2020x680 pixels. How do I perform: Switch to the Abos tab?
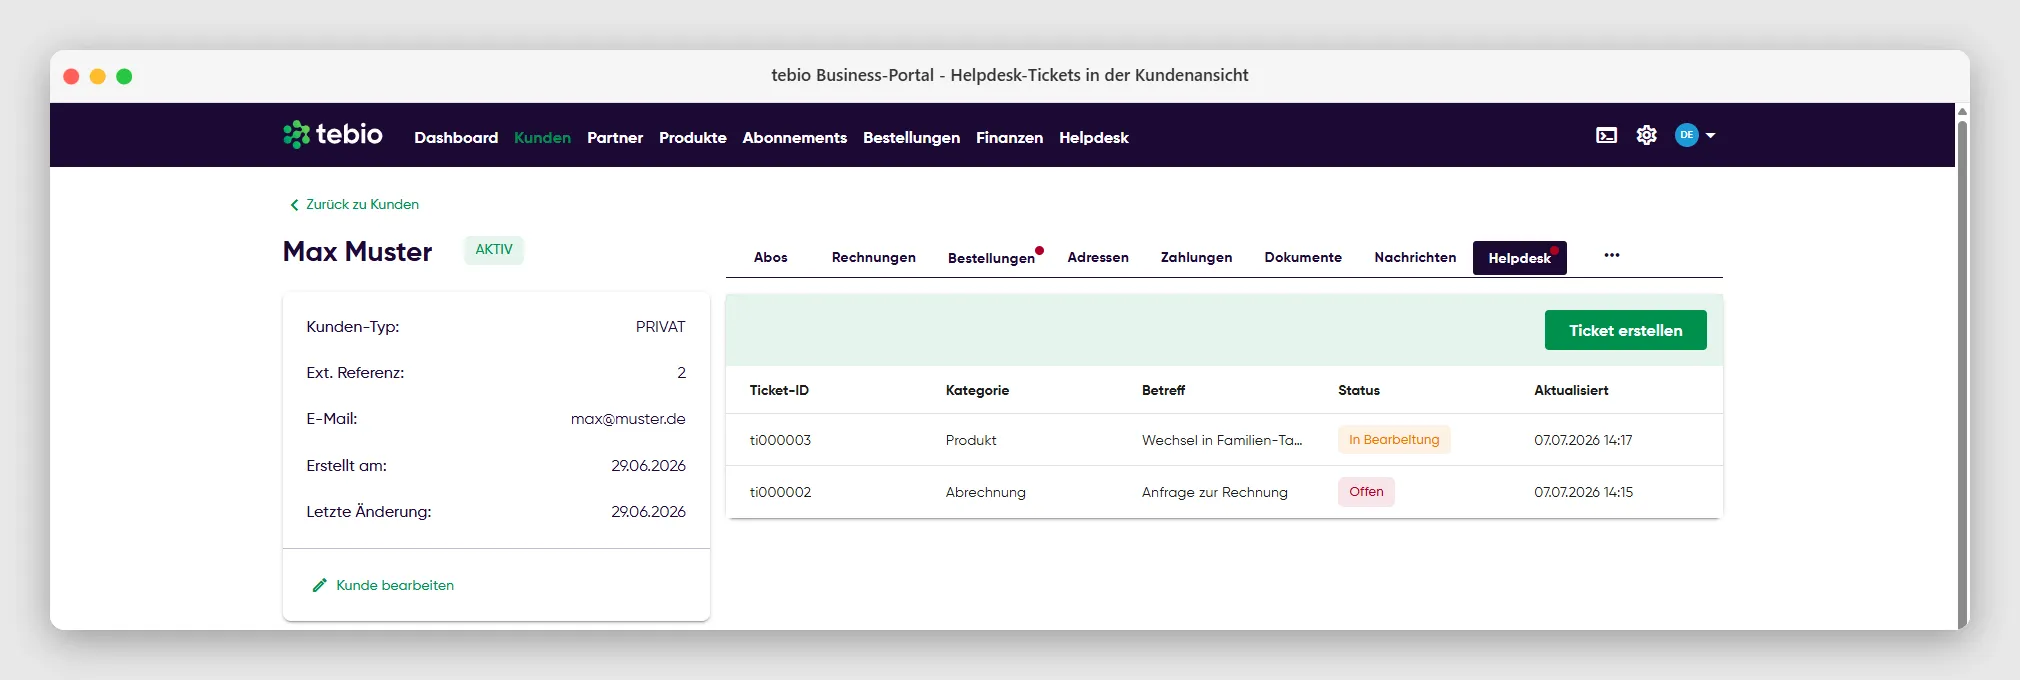point(771,257)
